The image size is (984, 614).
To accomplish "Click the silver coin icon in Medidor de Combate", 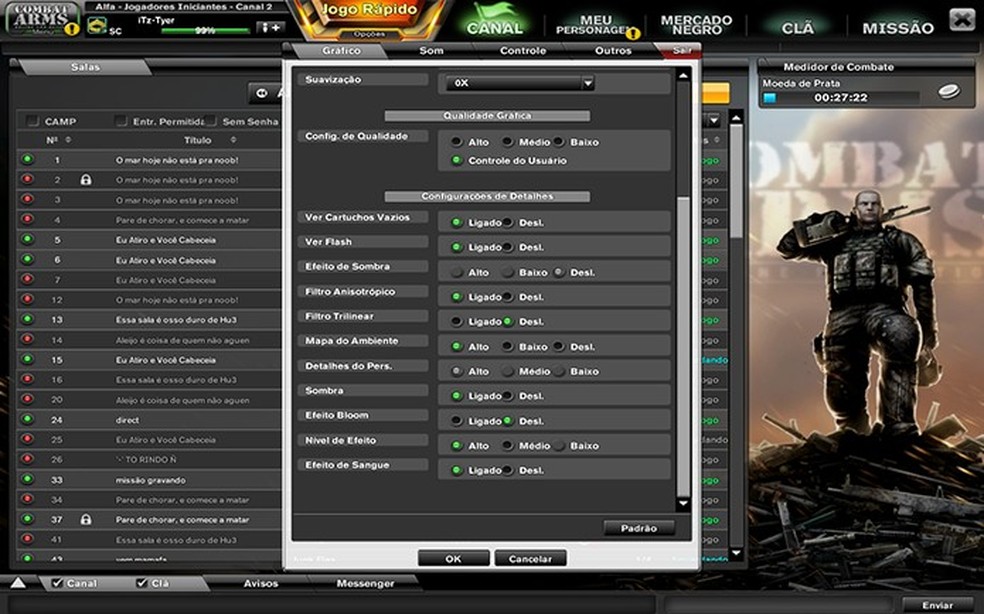I will click(x=948, y=92).
